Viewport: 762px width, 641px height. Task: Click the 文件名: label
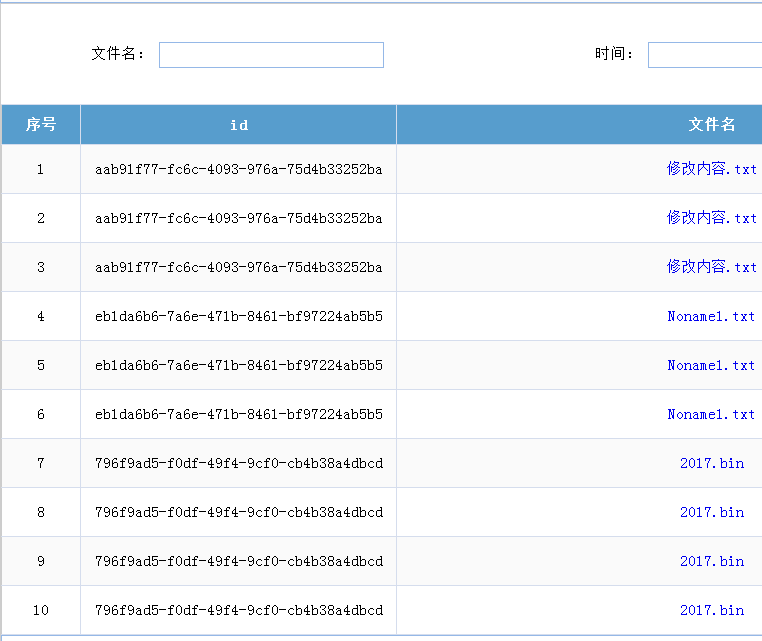coord(118,53)
